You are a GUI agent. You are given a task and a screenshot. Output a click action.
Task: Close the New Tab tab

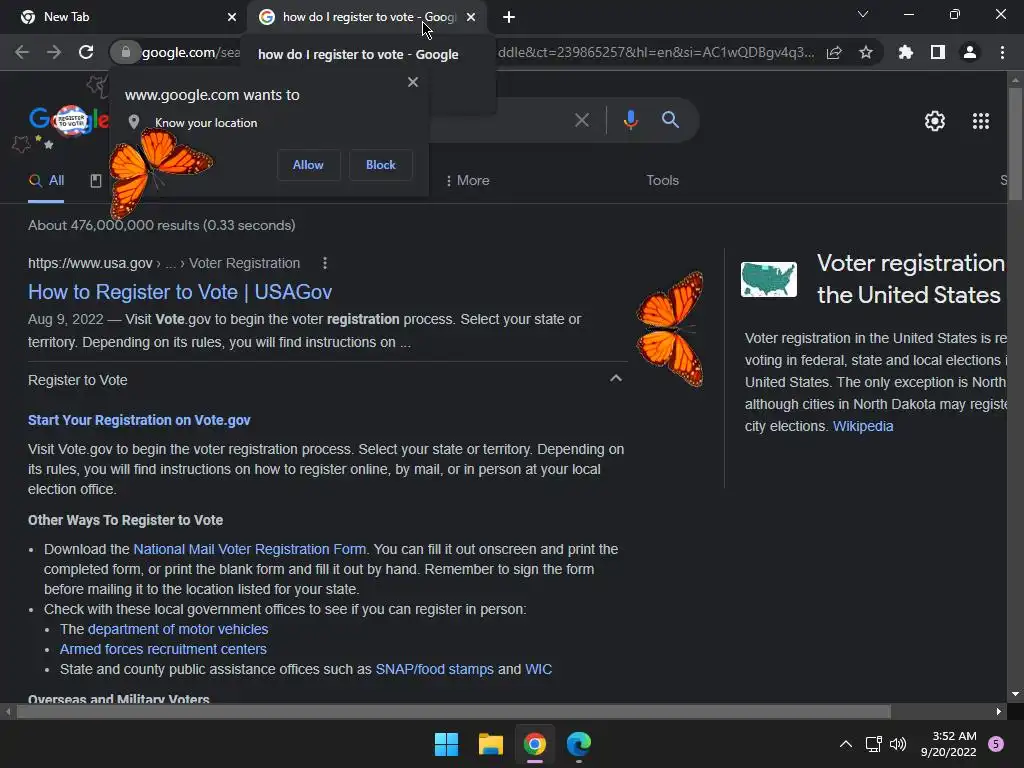tap(232, 17)
